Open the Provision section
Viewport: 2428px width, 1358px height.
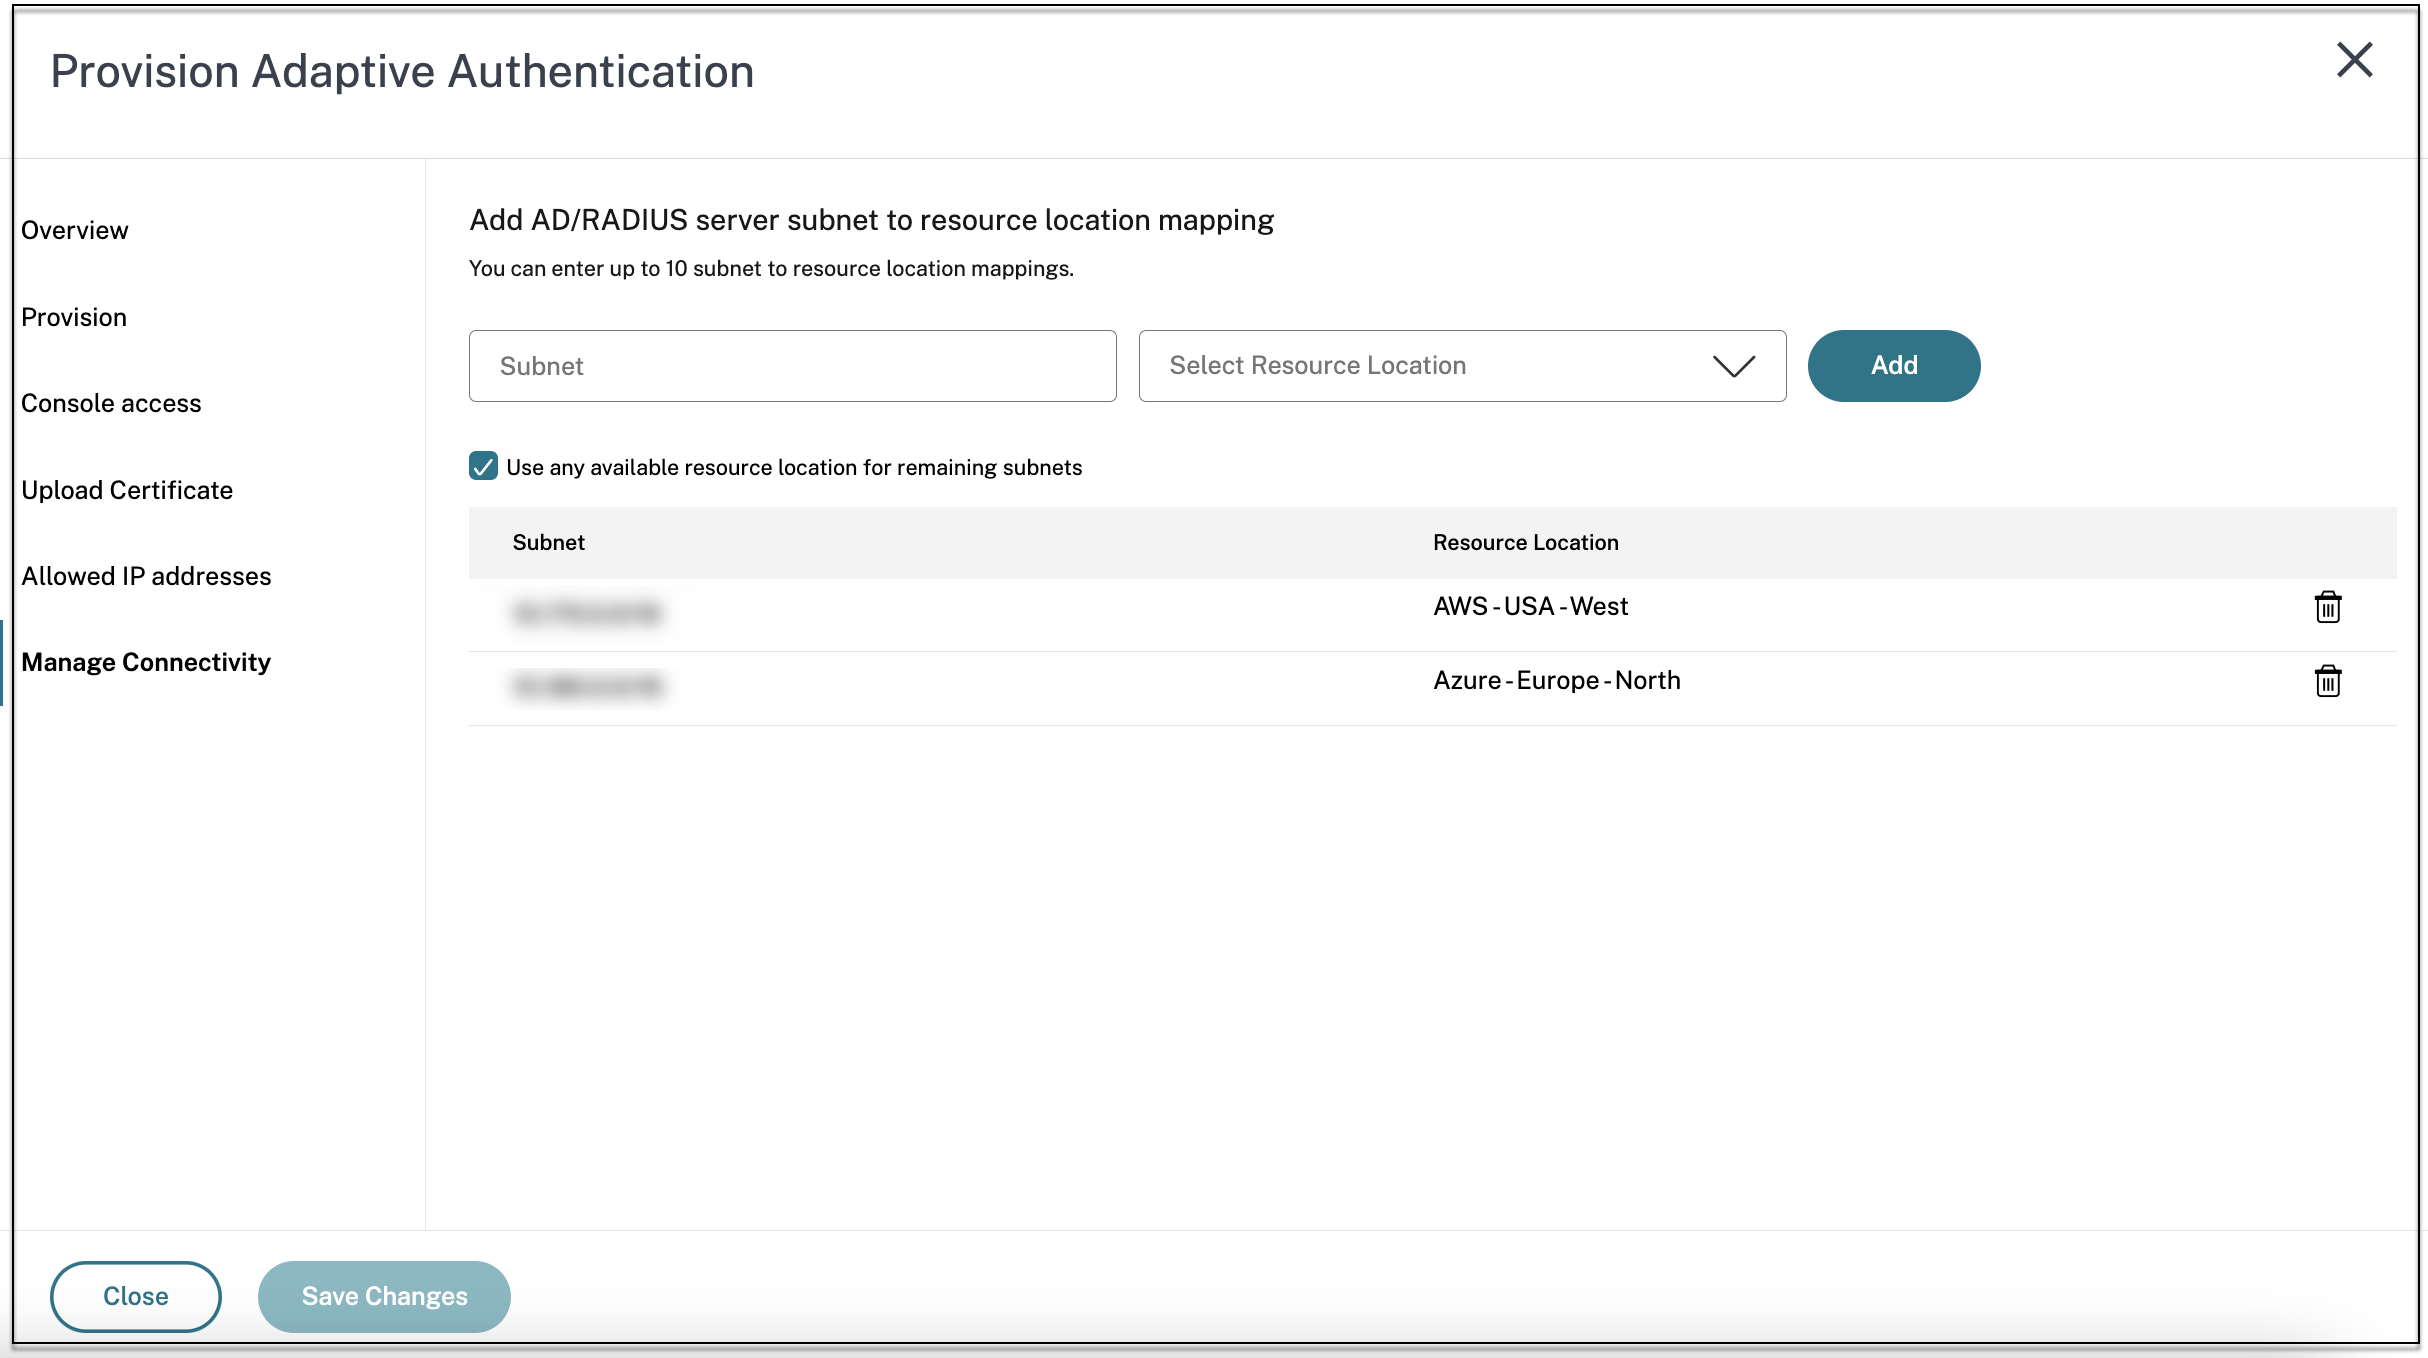click(x=74, y=317)
